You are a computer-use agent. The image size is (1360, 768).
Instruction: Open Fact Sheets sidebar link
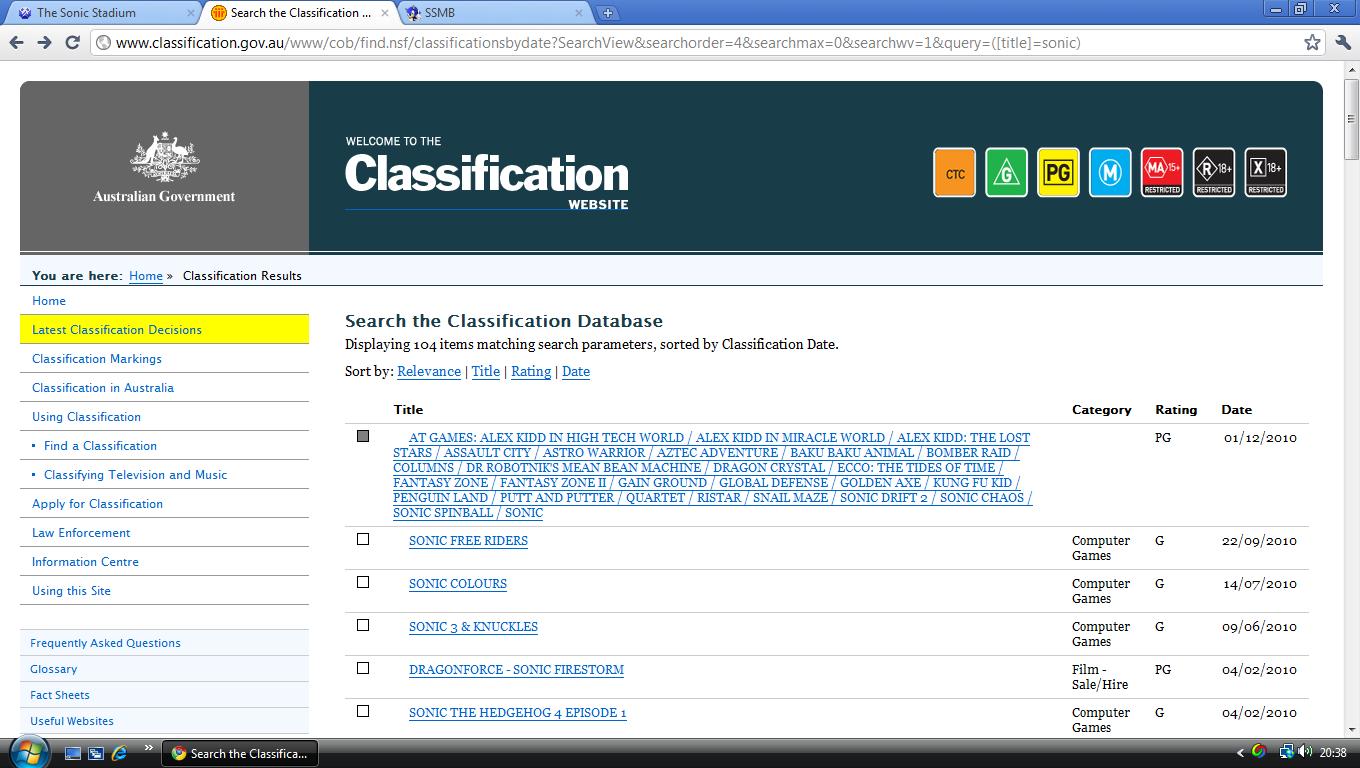(60, 695)
